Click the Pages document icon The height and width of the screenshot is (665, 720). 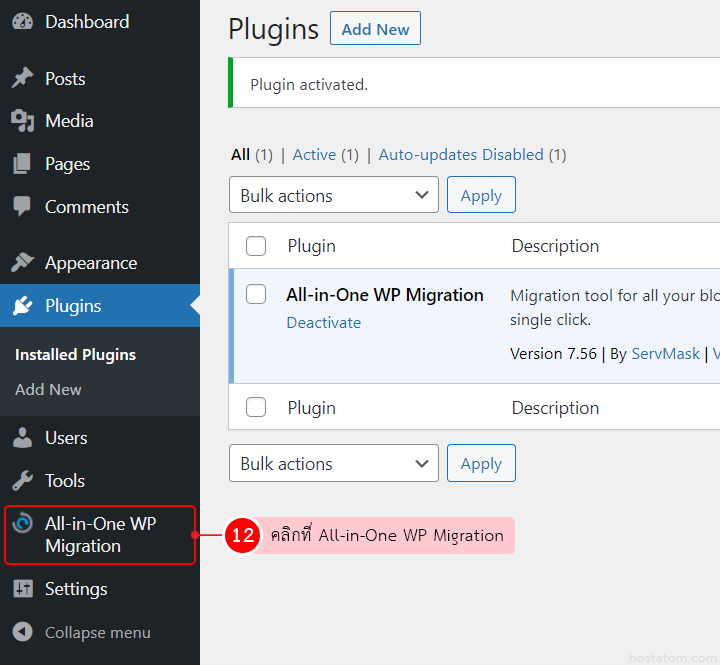[22, 164]
